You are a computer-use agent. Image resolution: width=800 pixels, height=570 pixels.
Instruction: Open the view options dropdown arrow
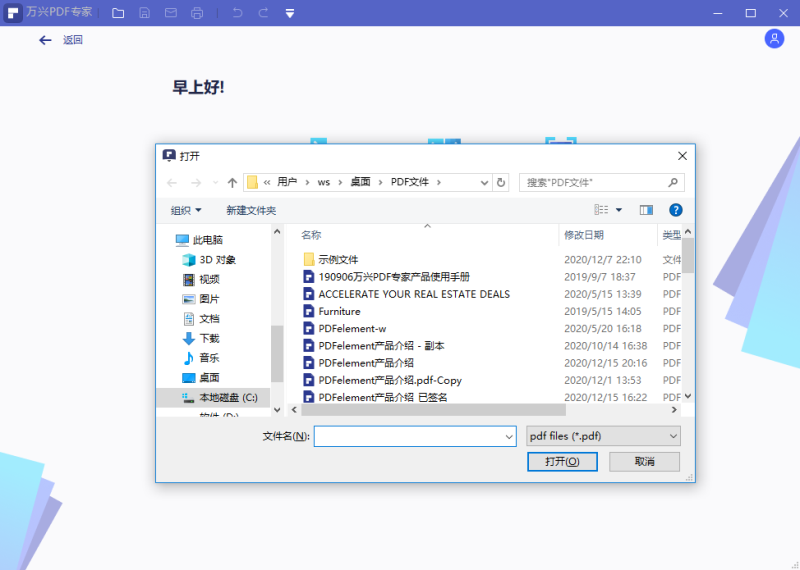pyautogui.click(x=619, y=210)
